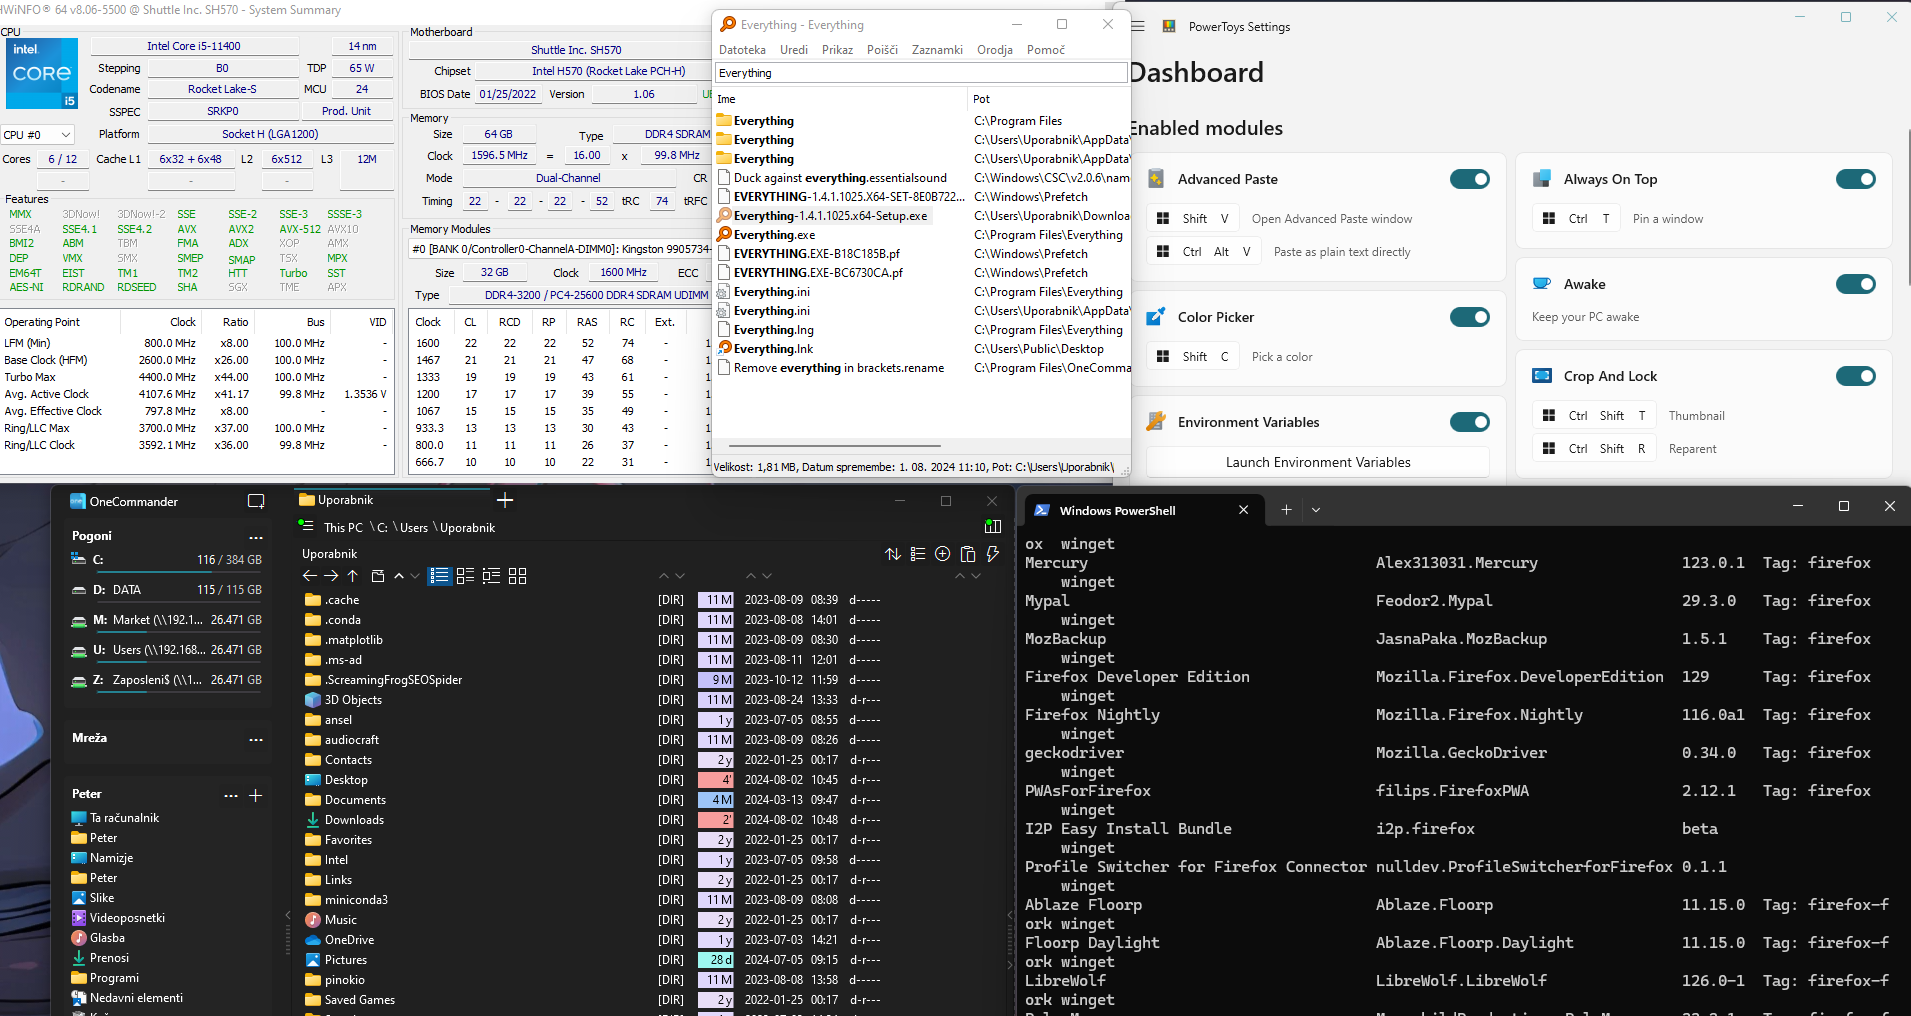
Task: Open the sort order arrows icon
Action: [x=893, y=554]
